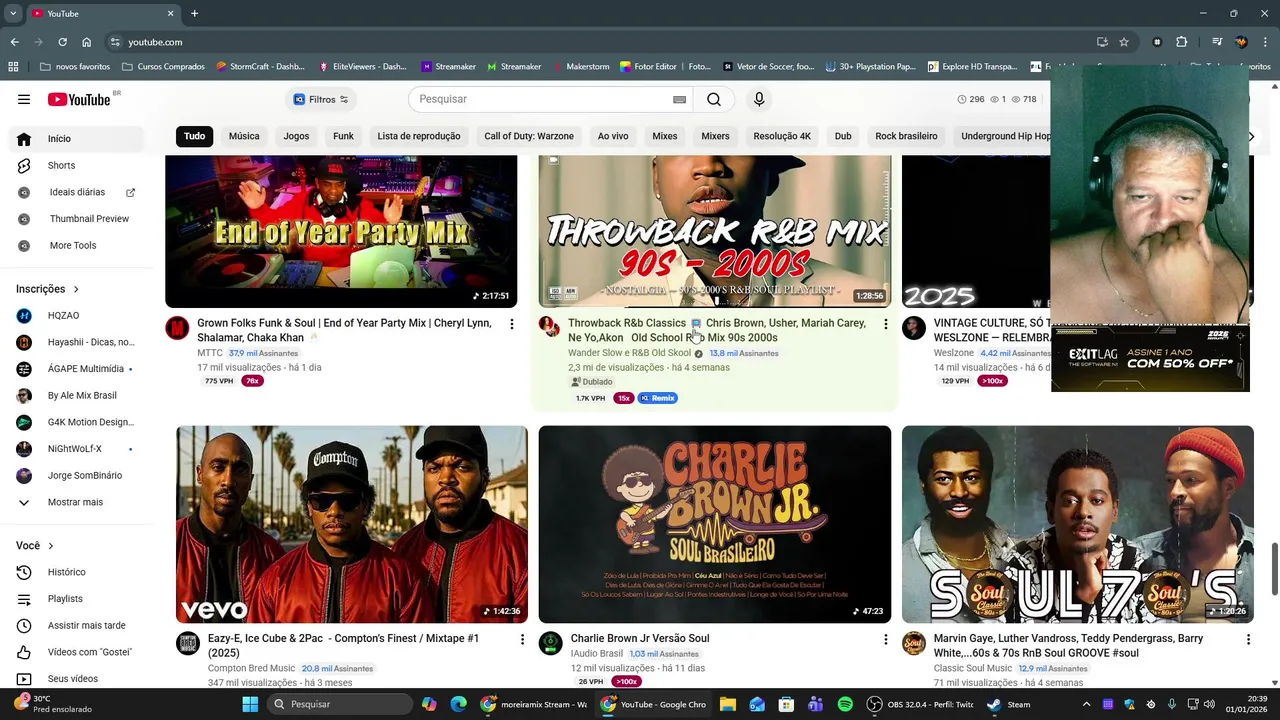This screenshot has height=720, width=1280.
Task: Open more options for Marvin Gaye soul video
Action: pyautogui.click(x=1248, y=639)
